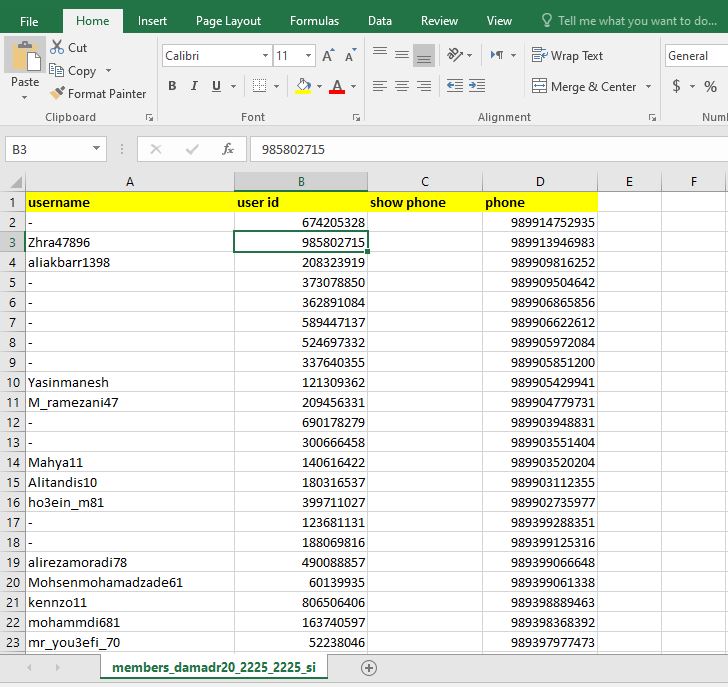
Task: Add a new sheet with plus icon
Action: pos(369,667)
